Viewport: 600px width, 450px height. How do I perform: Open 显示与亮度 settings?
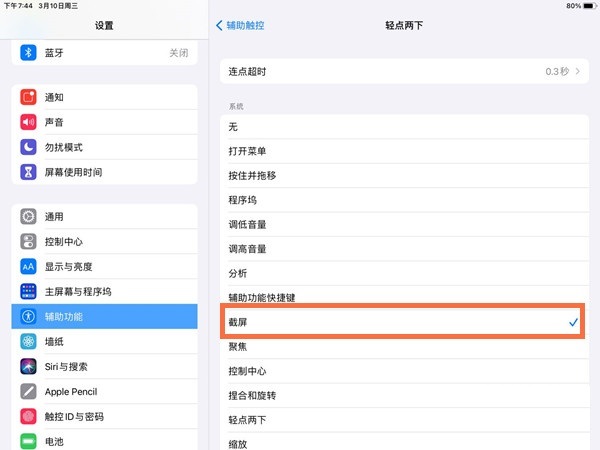coord(105,266)
